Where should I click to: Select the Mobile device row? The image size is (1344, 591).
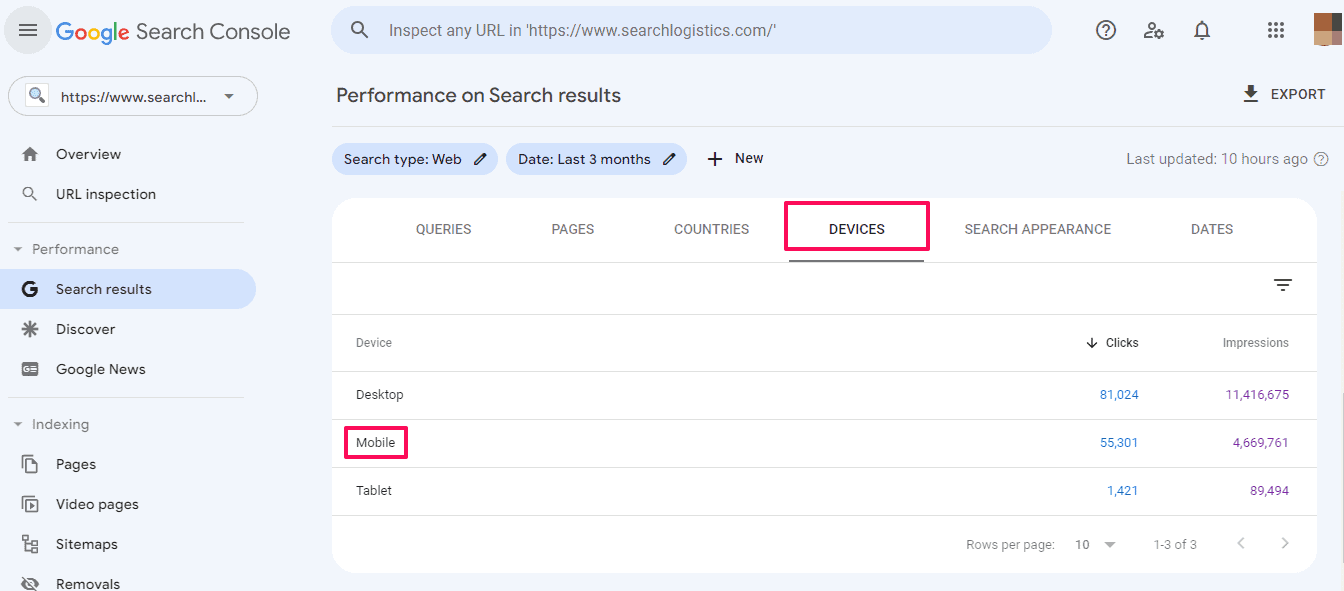click(824, 443)
